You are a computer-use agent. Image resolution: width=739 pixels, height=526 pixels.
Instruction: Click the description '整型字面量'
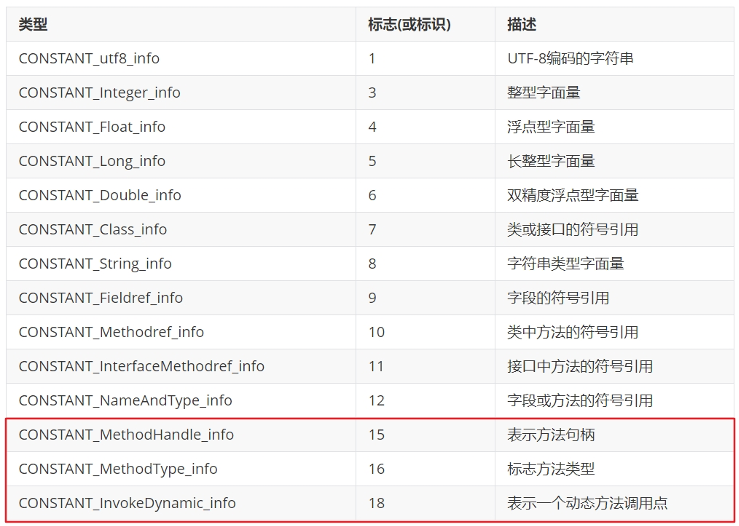[x=543, y=93]
